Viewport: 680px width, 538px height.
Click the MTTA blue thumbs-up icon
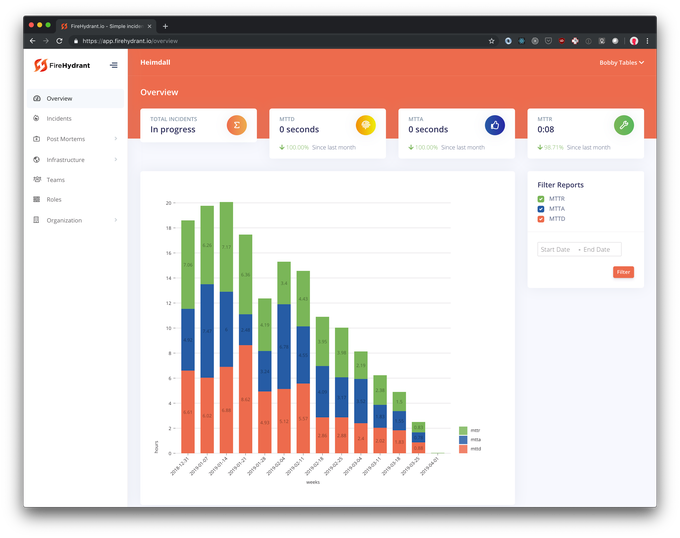point(494,125)
